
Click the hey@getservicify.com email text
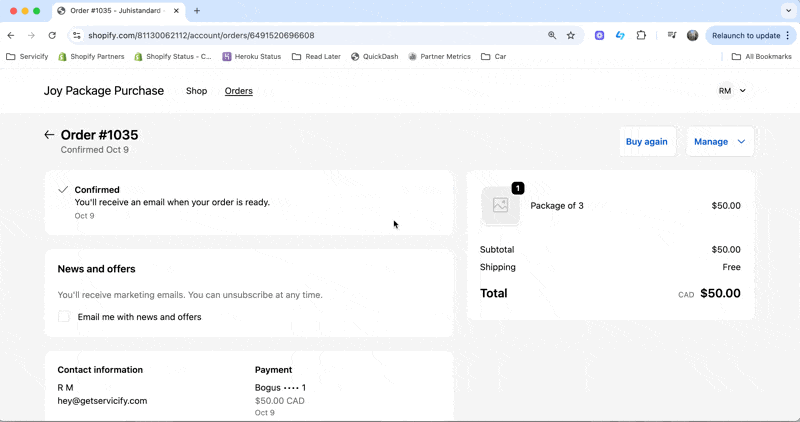pyautogui.click(x=102, y=401)
